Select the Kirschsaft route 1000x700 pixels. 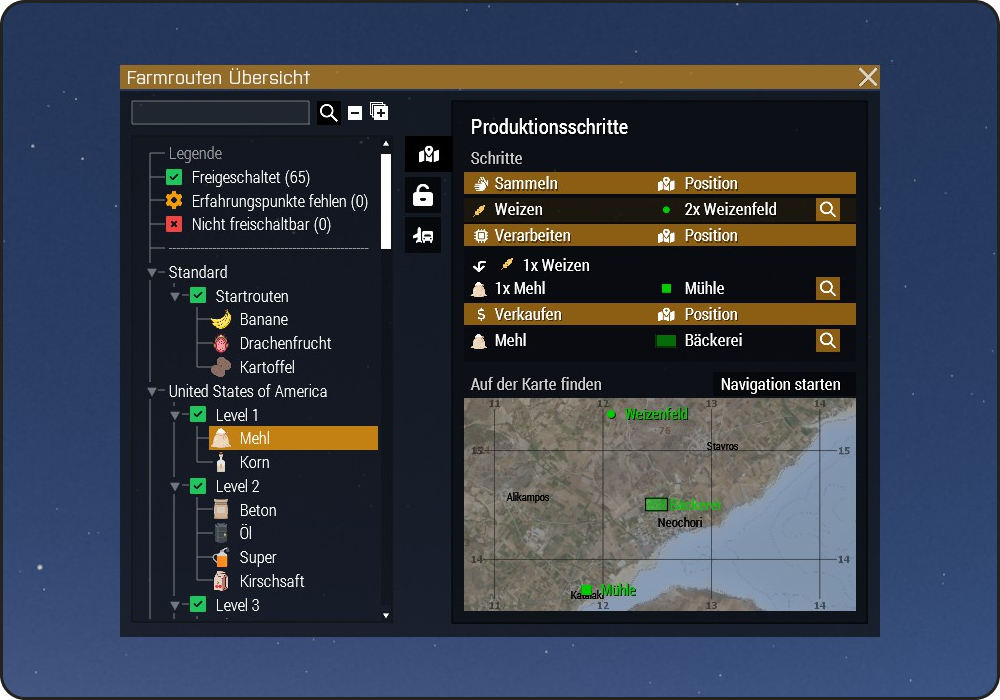[x=272, y=581]
